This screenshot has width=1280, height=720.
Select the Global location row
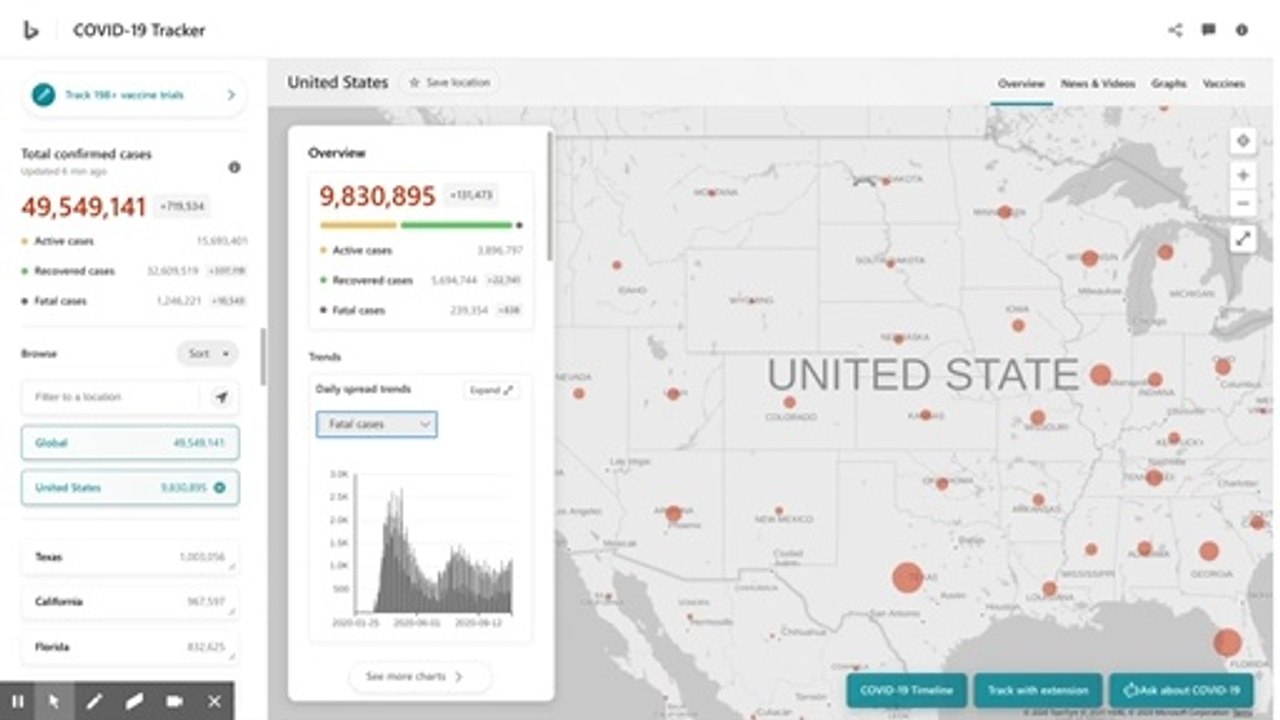click(130, 442)
